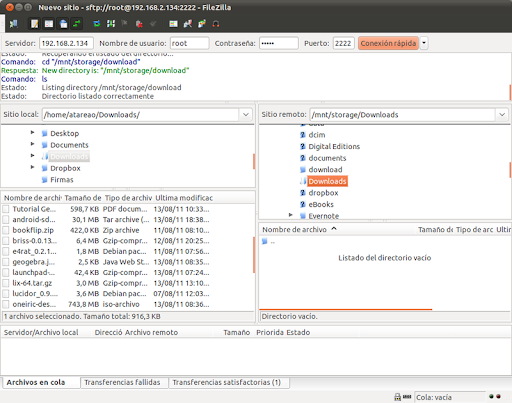Click the Archivo remoto queue column header
The width and height of the screenshot is (512, 403).
pos(151,332)
